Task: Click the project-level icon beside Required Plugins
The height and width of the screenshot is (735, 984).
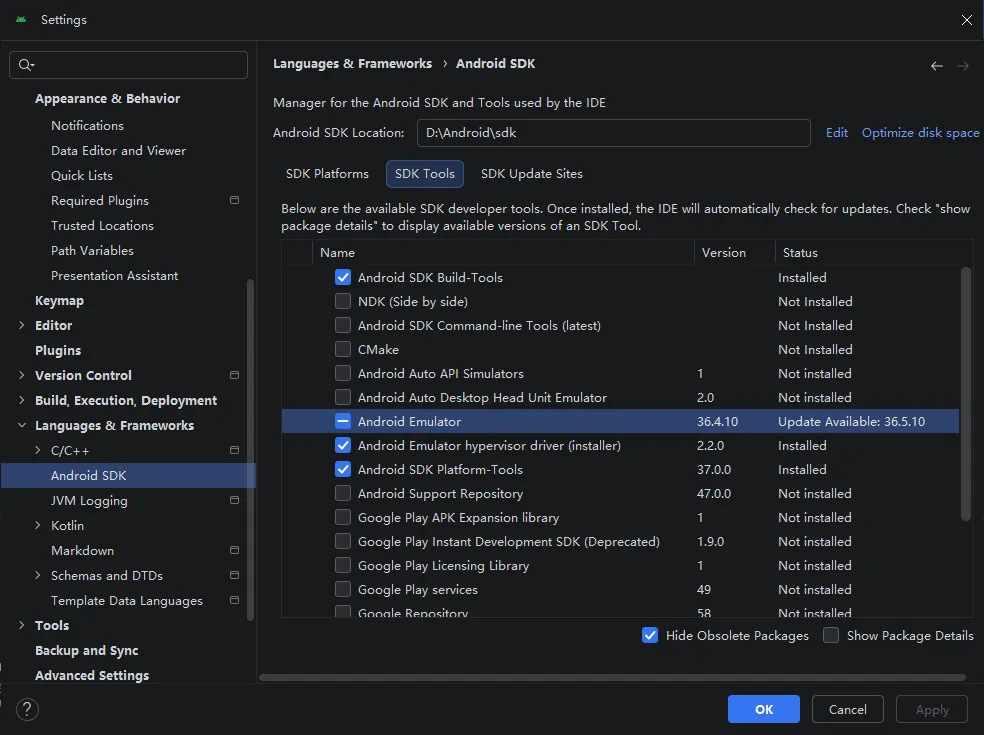Action: (x=234, y=200)
